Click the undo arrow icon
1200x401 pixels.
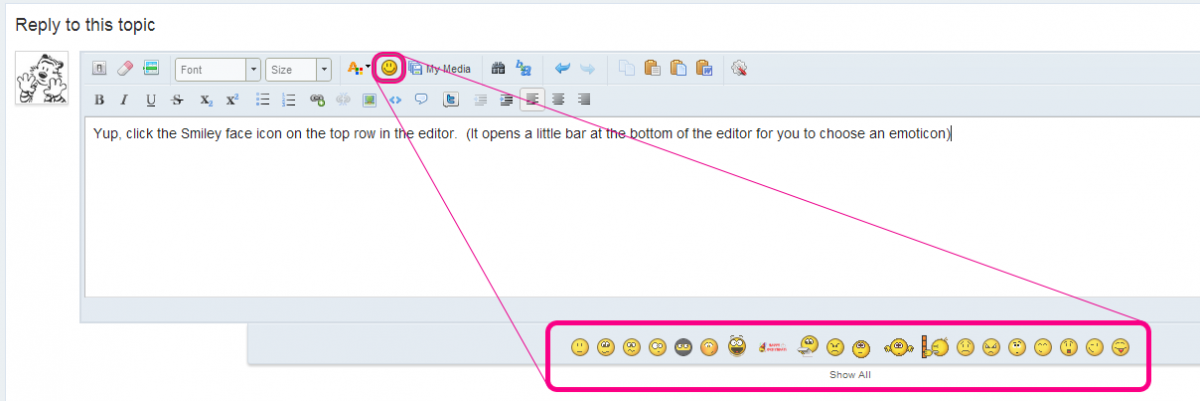563,69
